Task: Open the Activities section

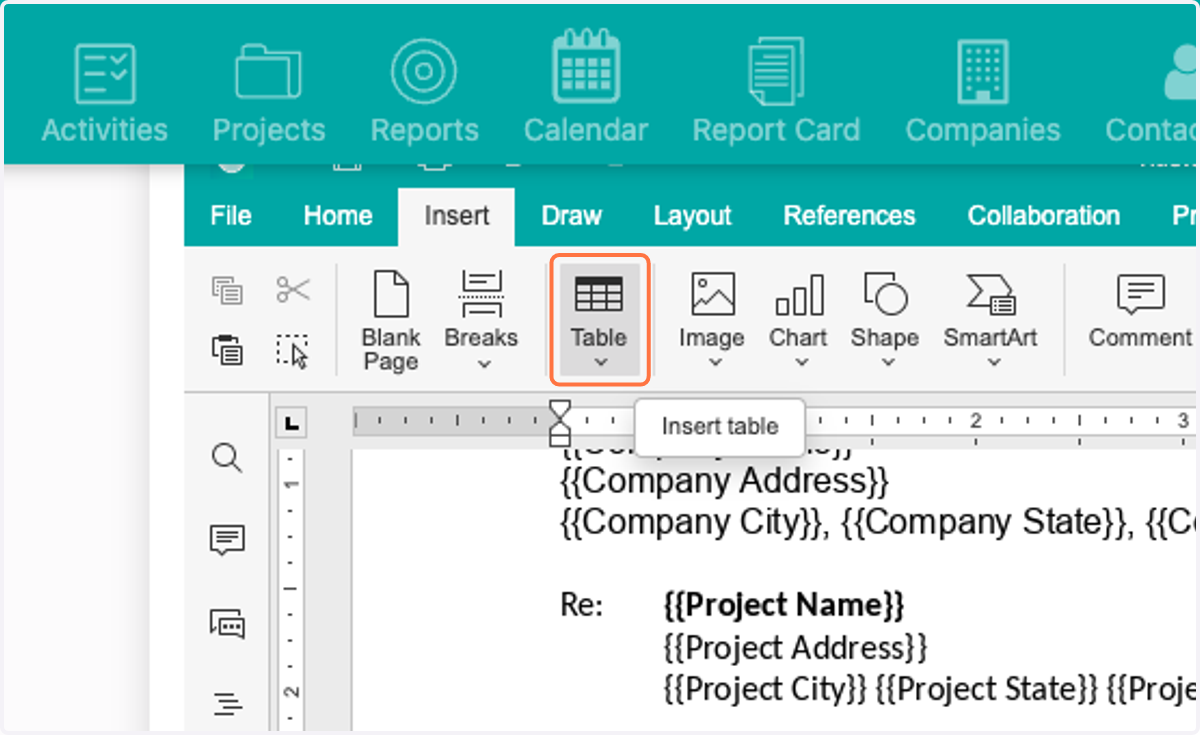Action: [104, 94]
